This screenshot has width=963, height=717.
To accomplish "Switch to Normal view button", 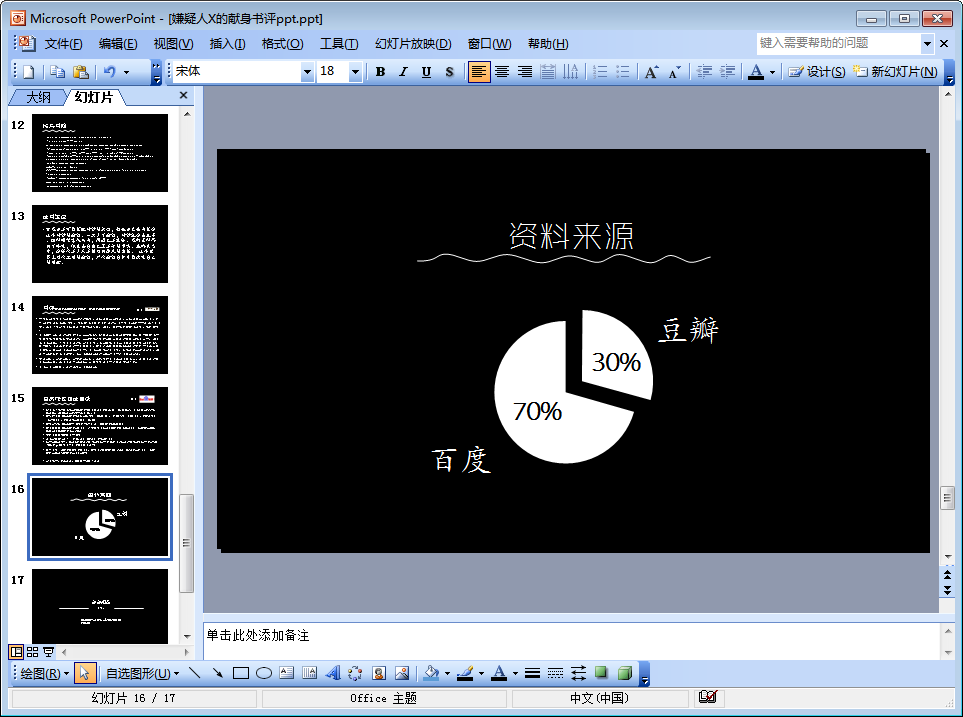I will pyautogui.click(x=17, y=652).
